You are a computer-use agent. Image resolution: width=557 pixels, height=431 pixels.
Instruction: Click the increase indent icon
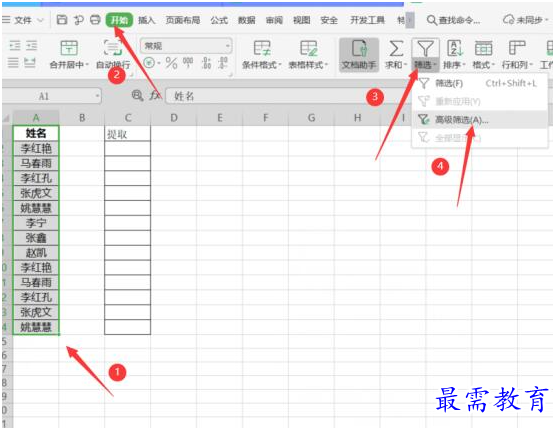31,45
